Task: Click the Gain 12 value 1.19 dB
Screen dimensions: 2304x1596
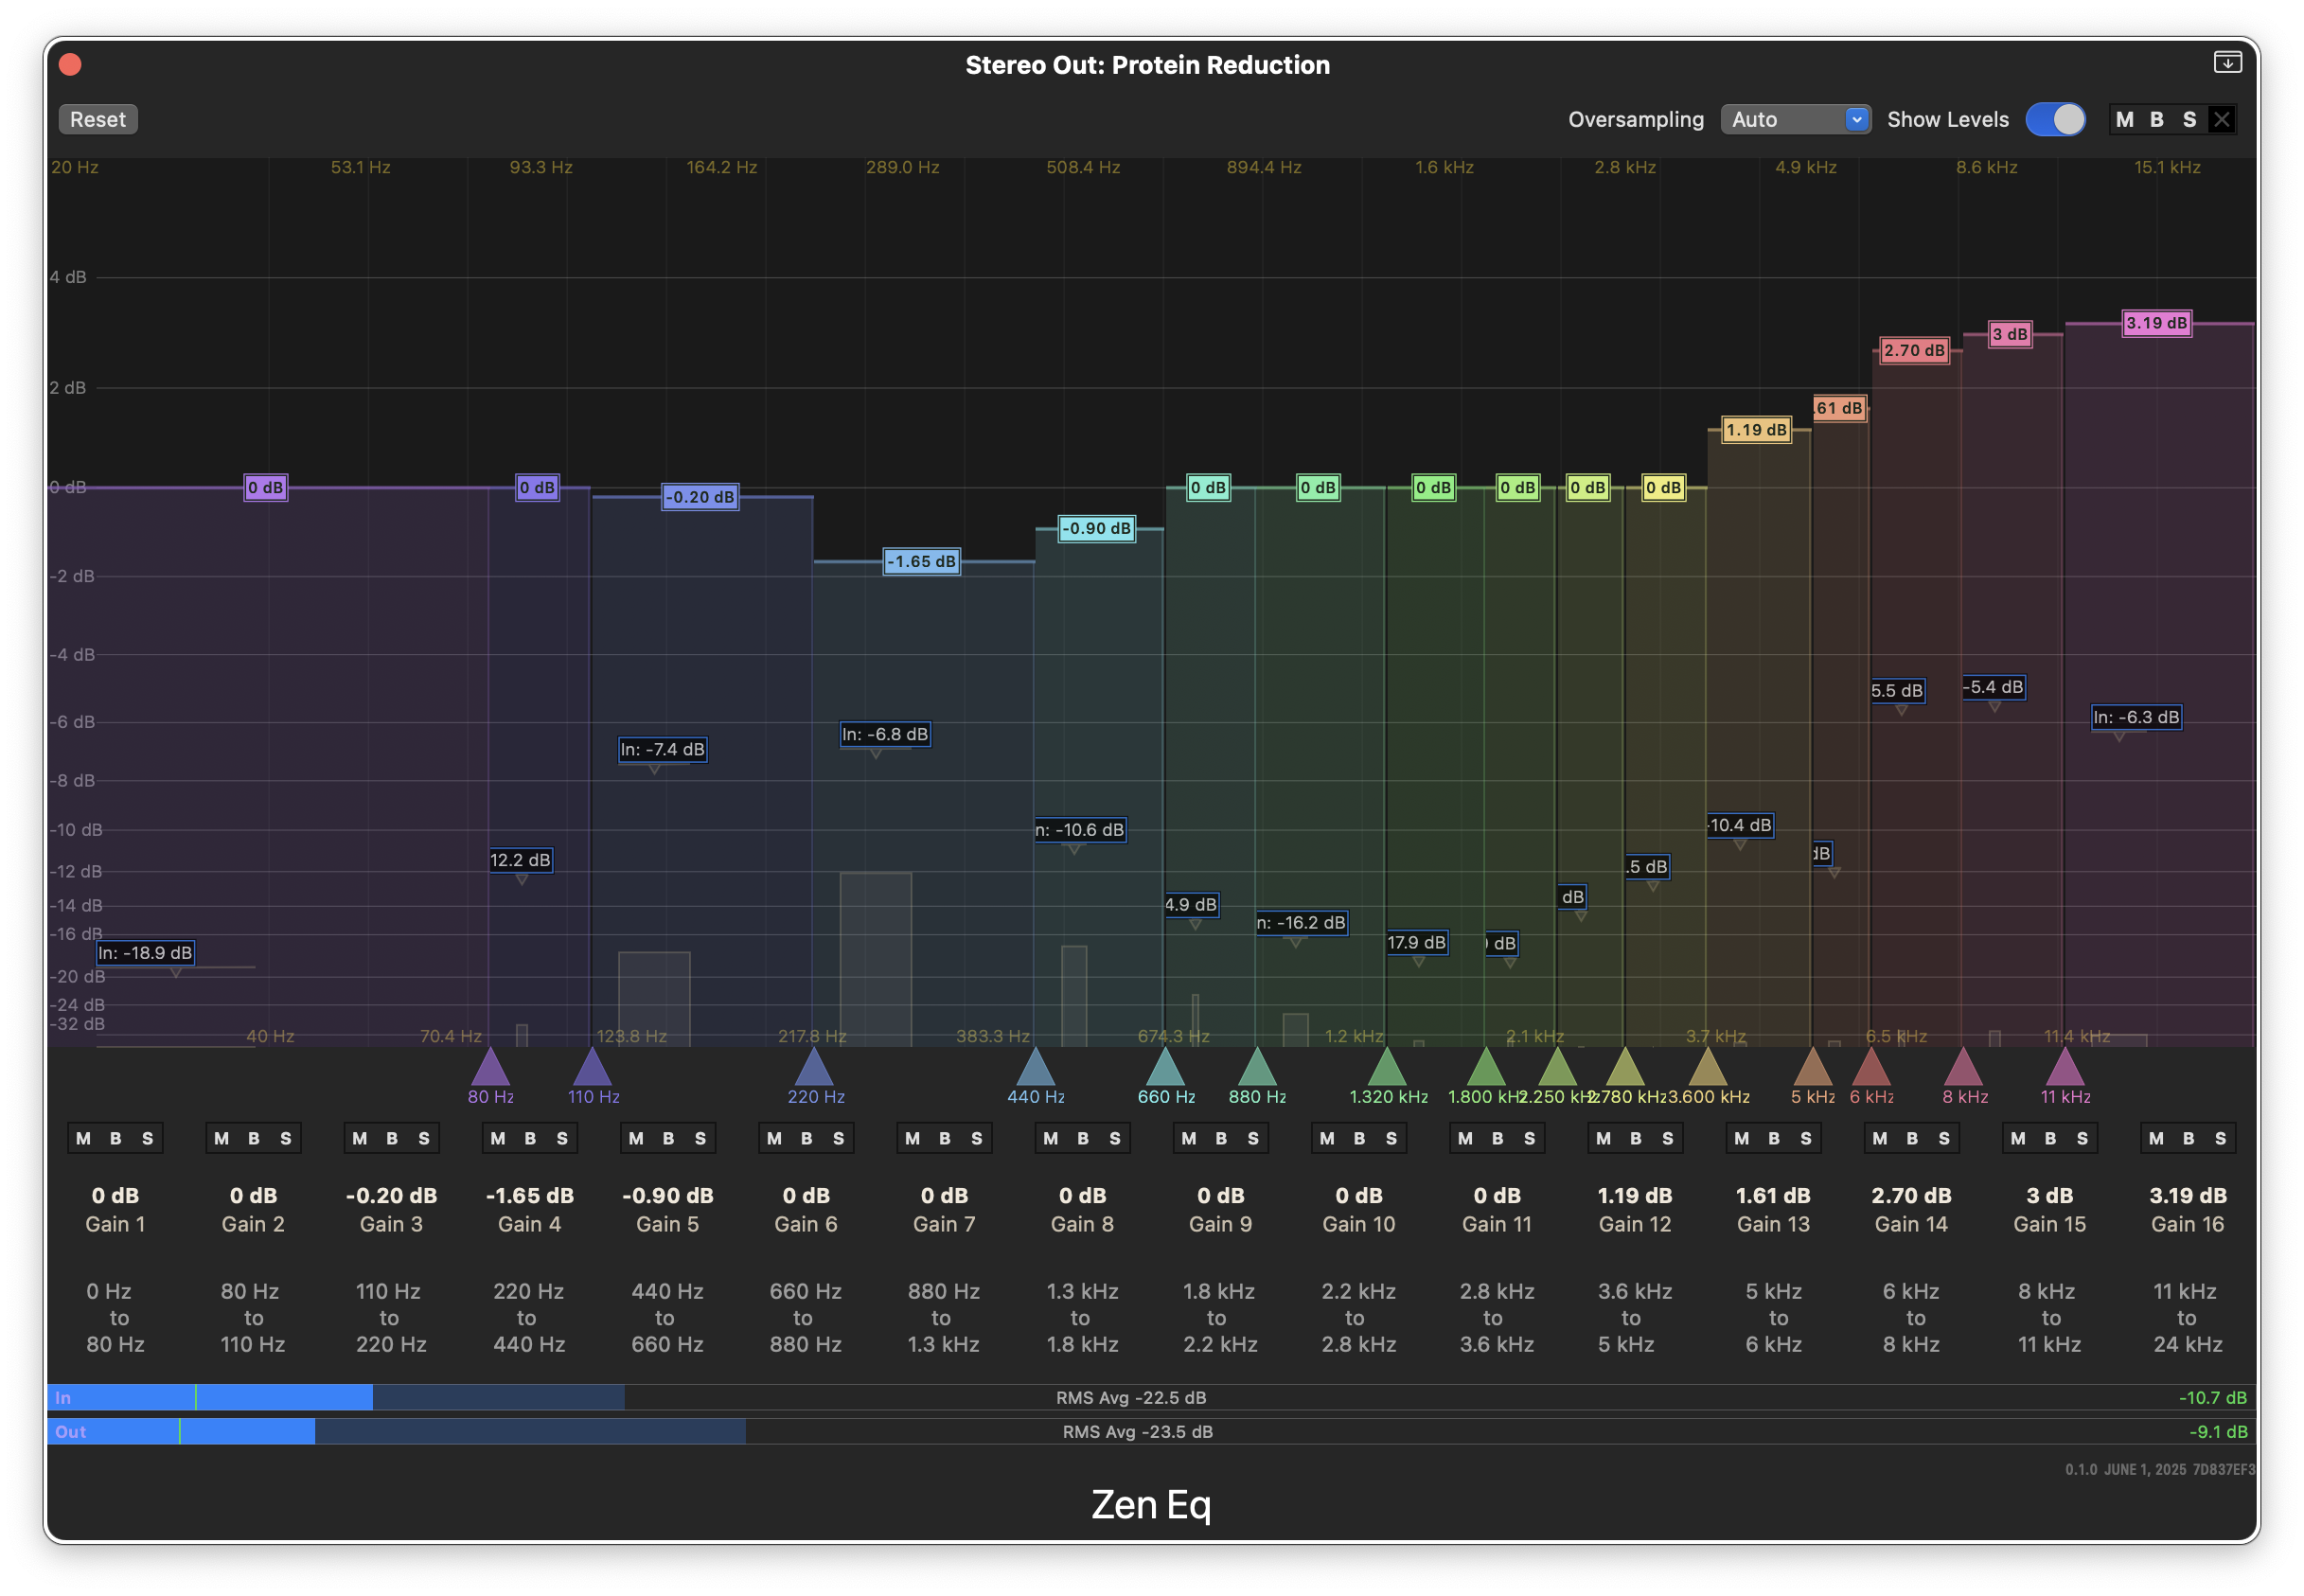Action: [1634, 1195]
